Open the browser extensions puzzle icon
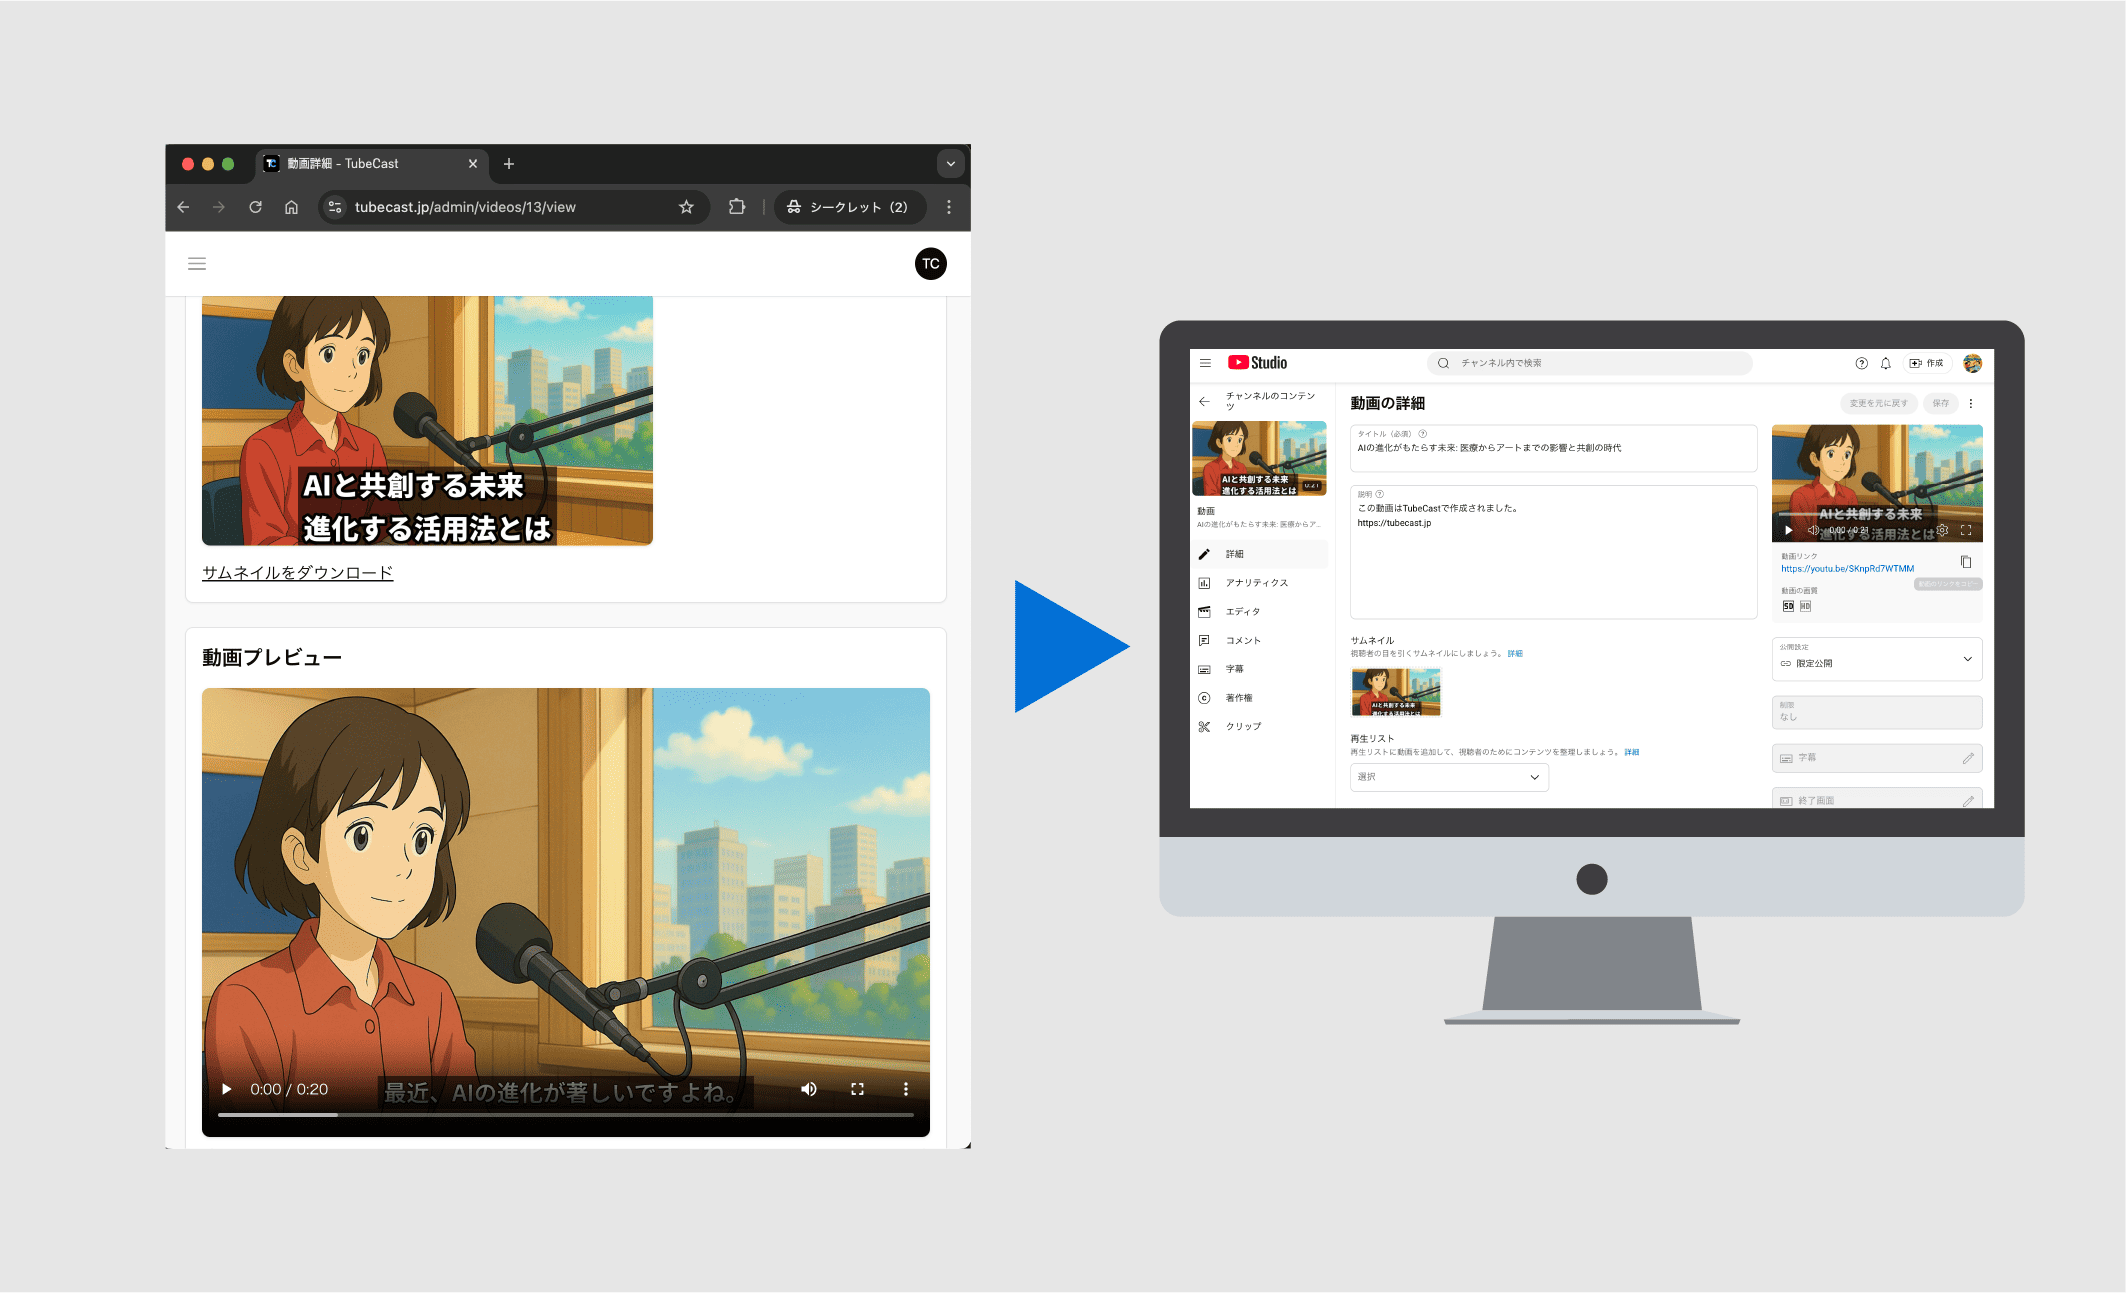Screen dimensions: 2126x1293 (737, 207)
